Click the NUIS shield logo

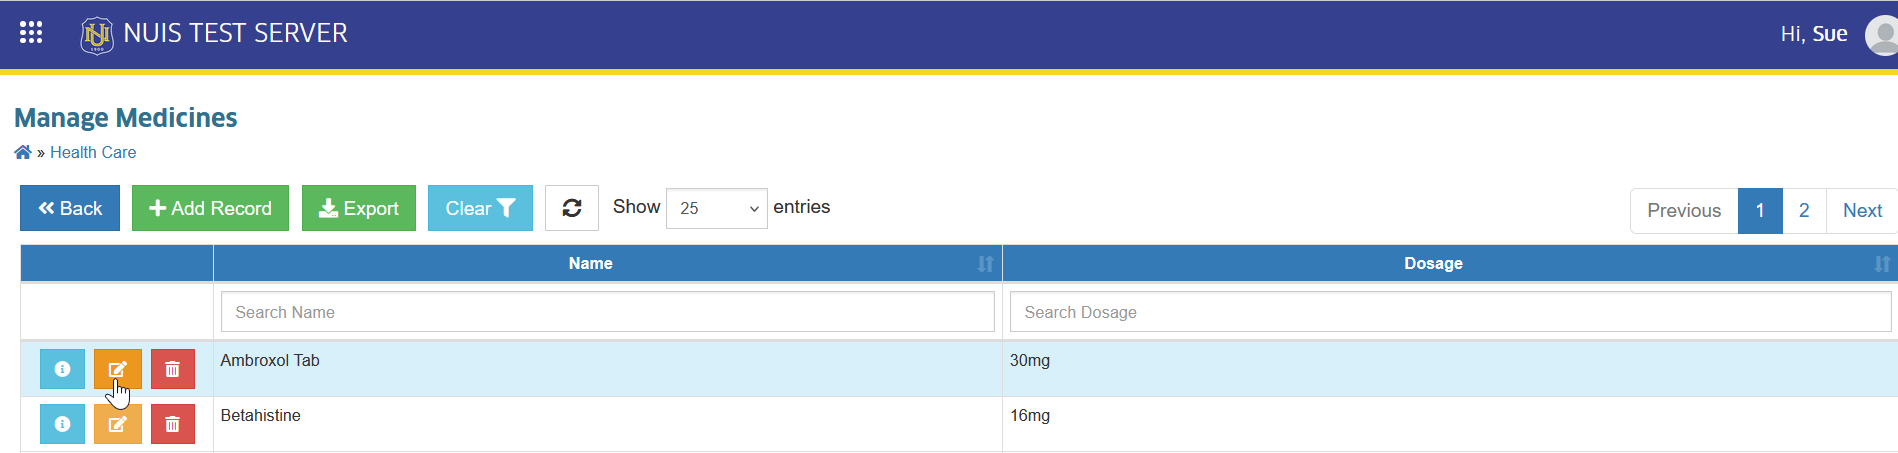pyautogui.click(x=97, y=35)
